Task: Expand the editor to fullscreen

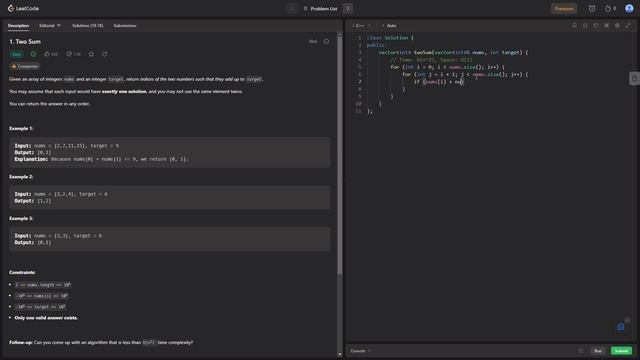Action: coord(628,25)
